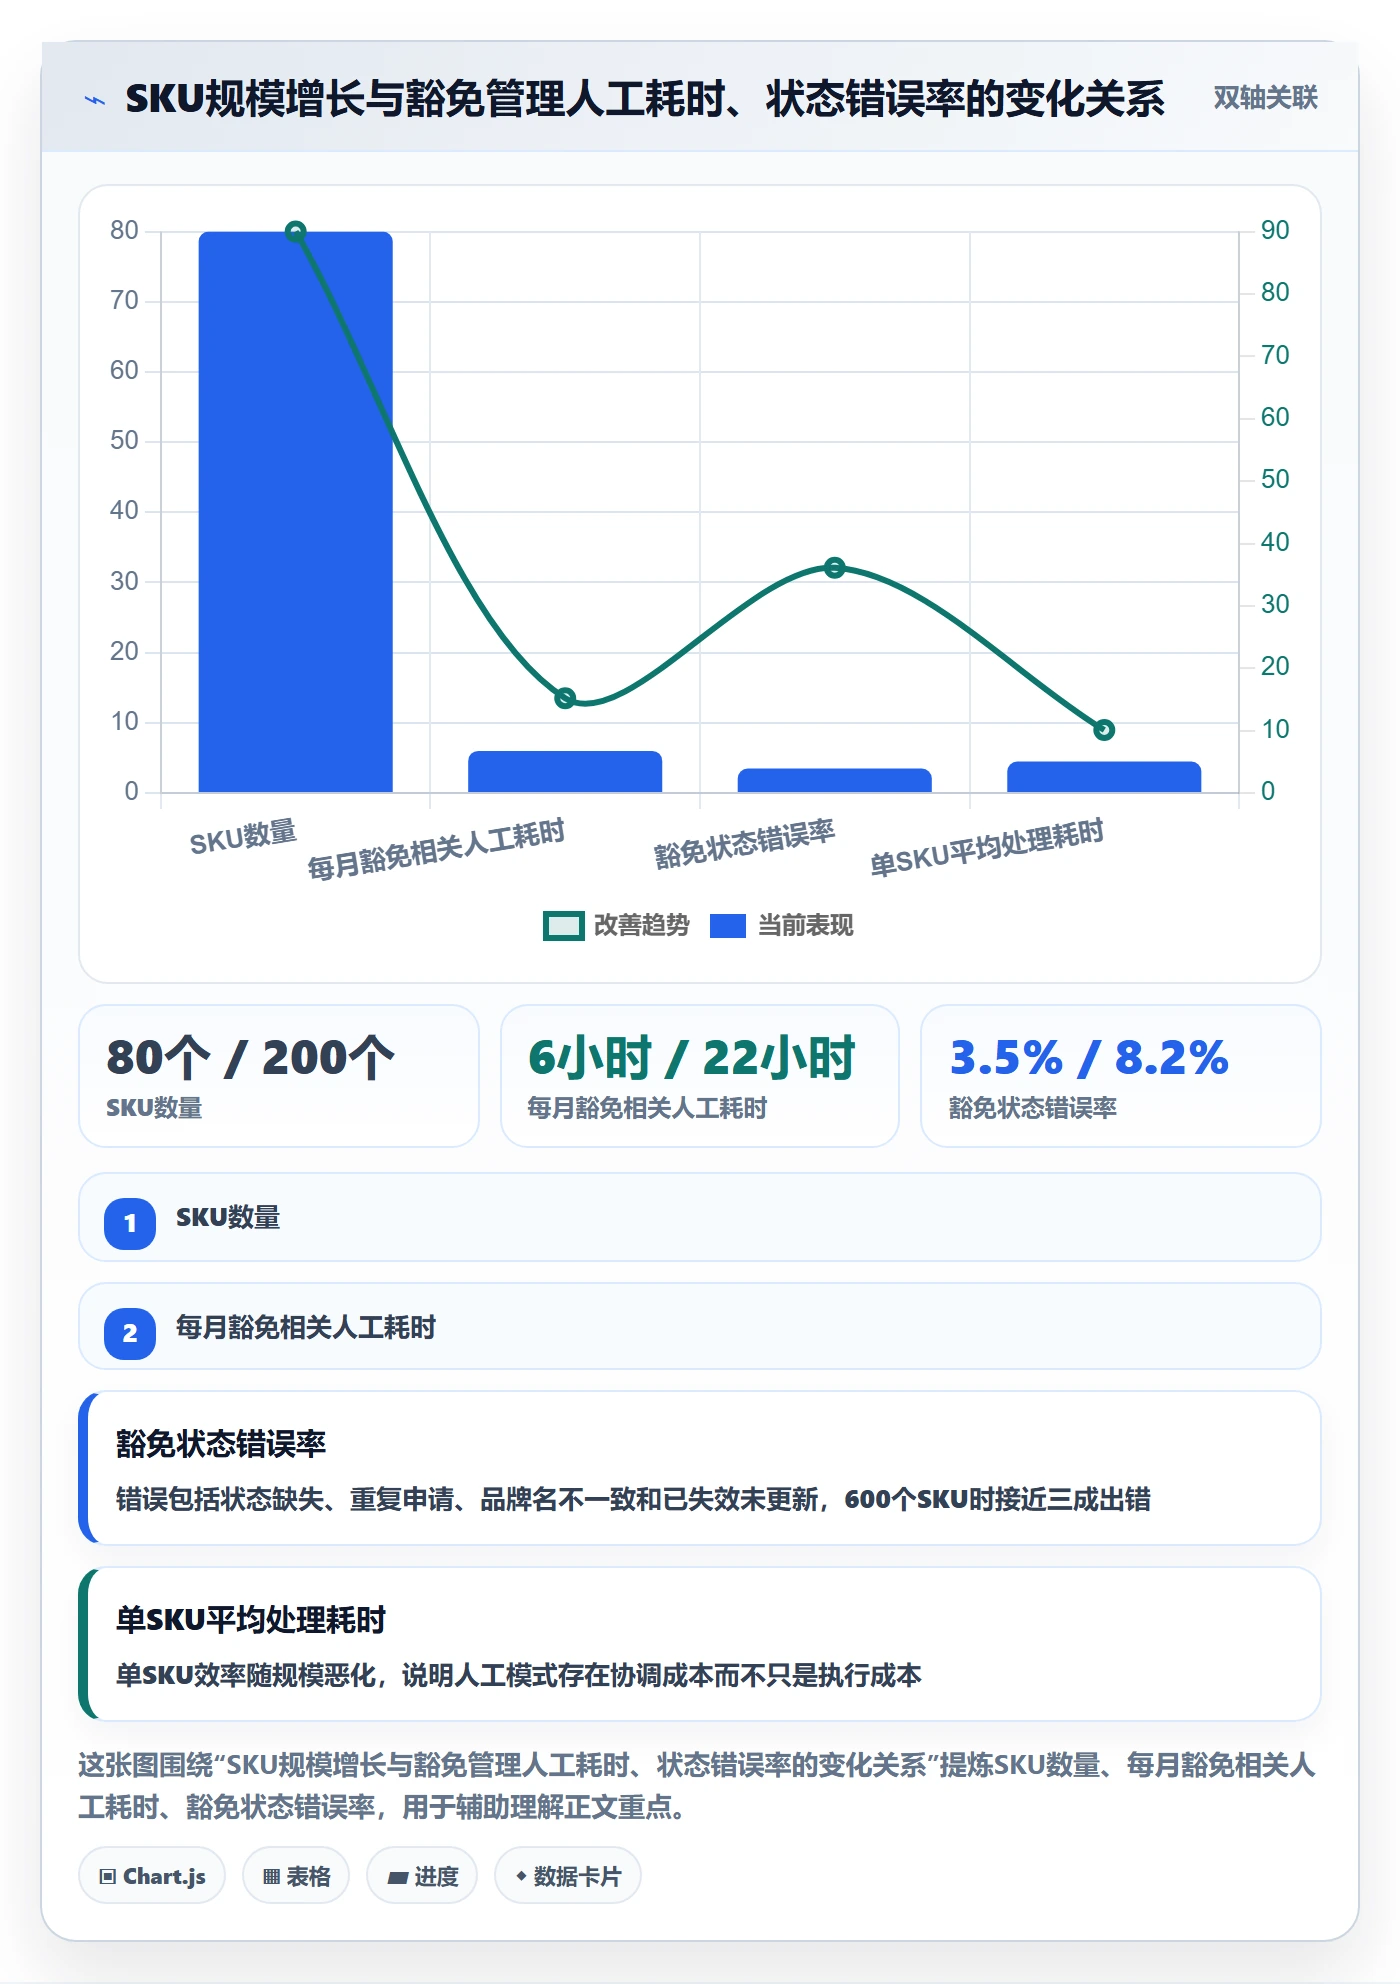Click the tall SKU数量 blue bar
This screenshot has height=1984, width=1400.
(295, 512)
